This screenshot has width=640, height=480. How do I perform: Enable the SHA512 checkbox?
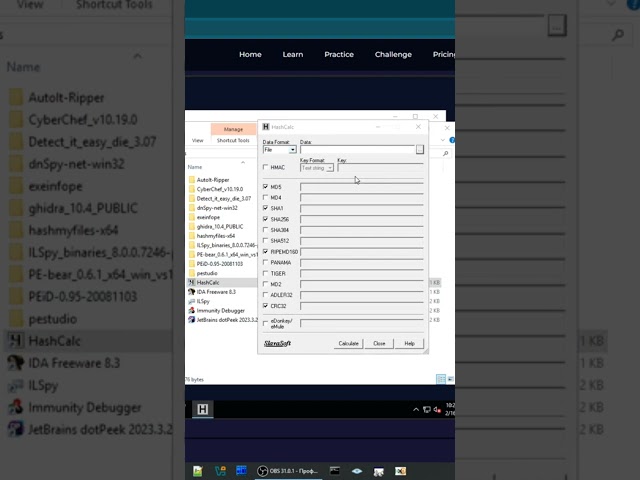pos(266,241)
